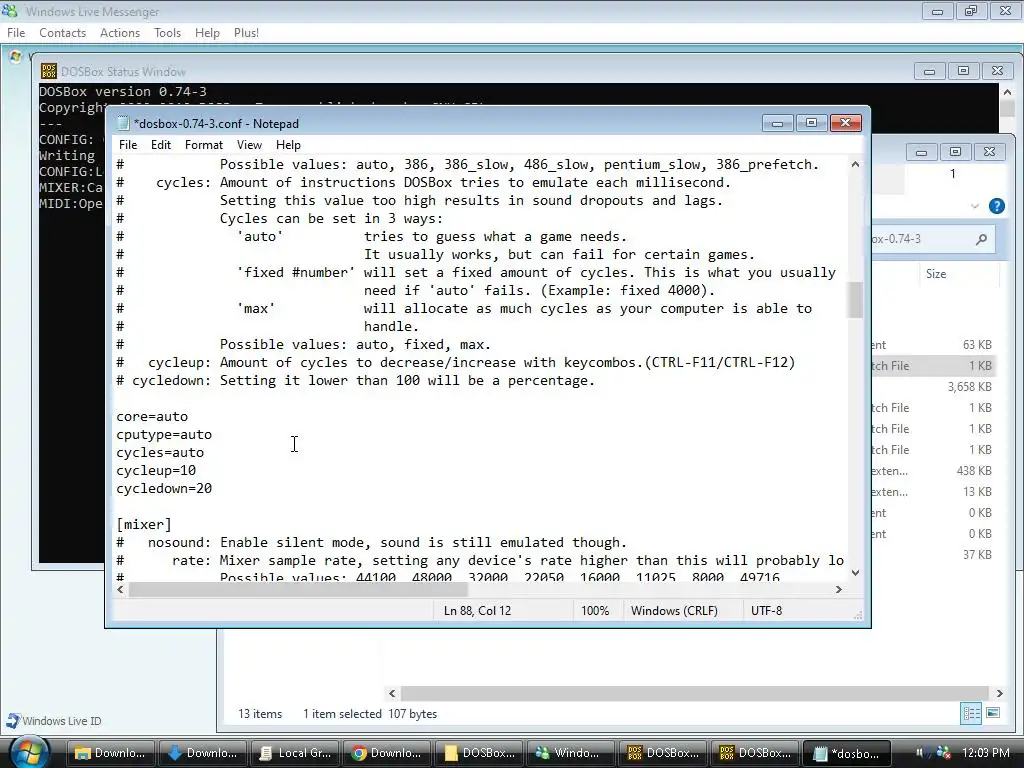This screenshot has width=1024, height=768.
Task: Open the blue-arrow Downloads taskbar button
Action: 202,753
